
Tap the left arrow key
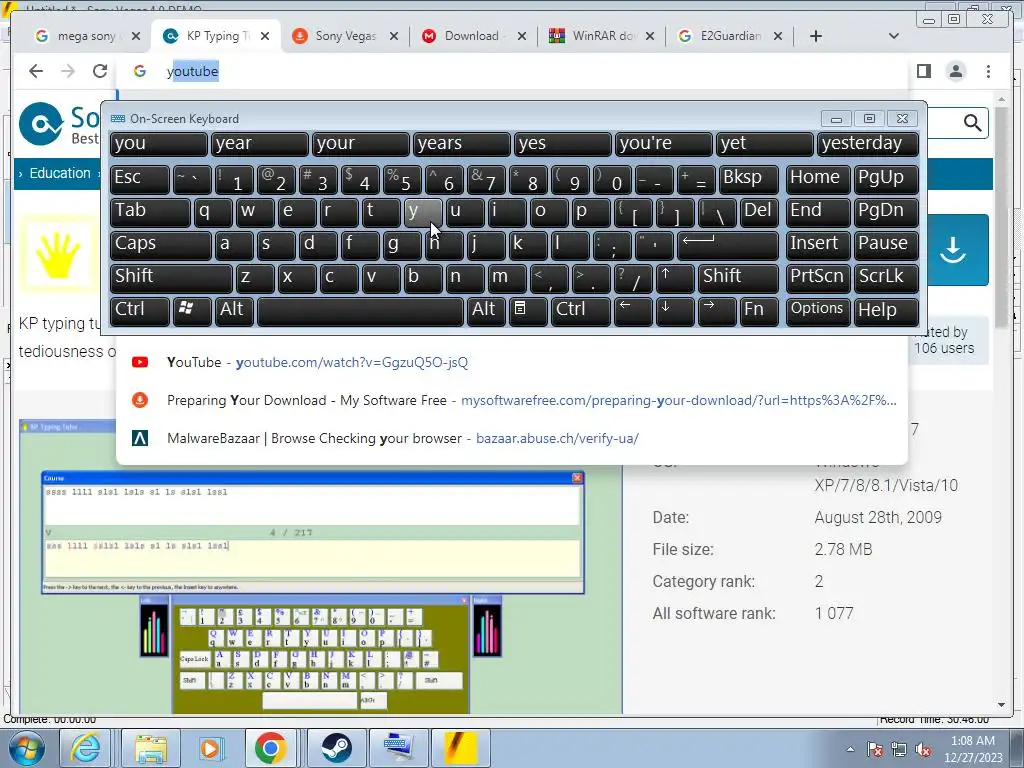[633, 311]
